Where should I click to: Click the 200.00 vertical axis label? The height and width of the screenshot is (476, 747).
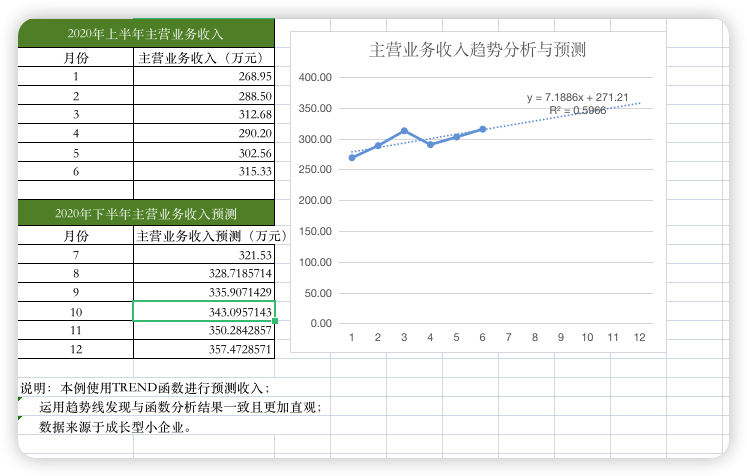coord(315,200)
